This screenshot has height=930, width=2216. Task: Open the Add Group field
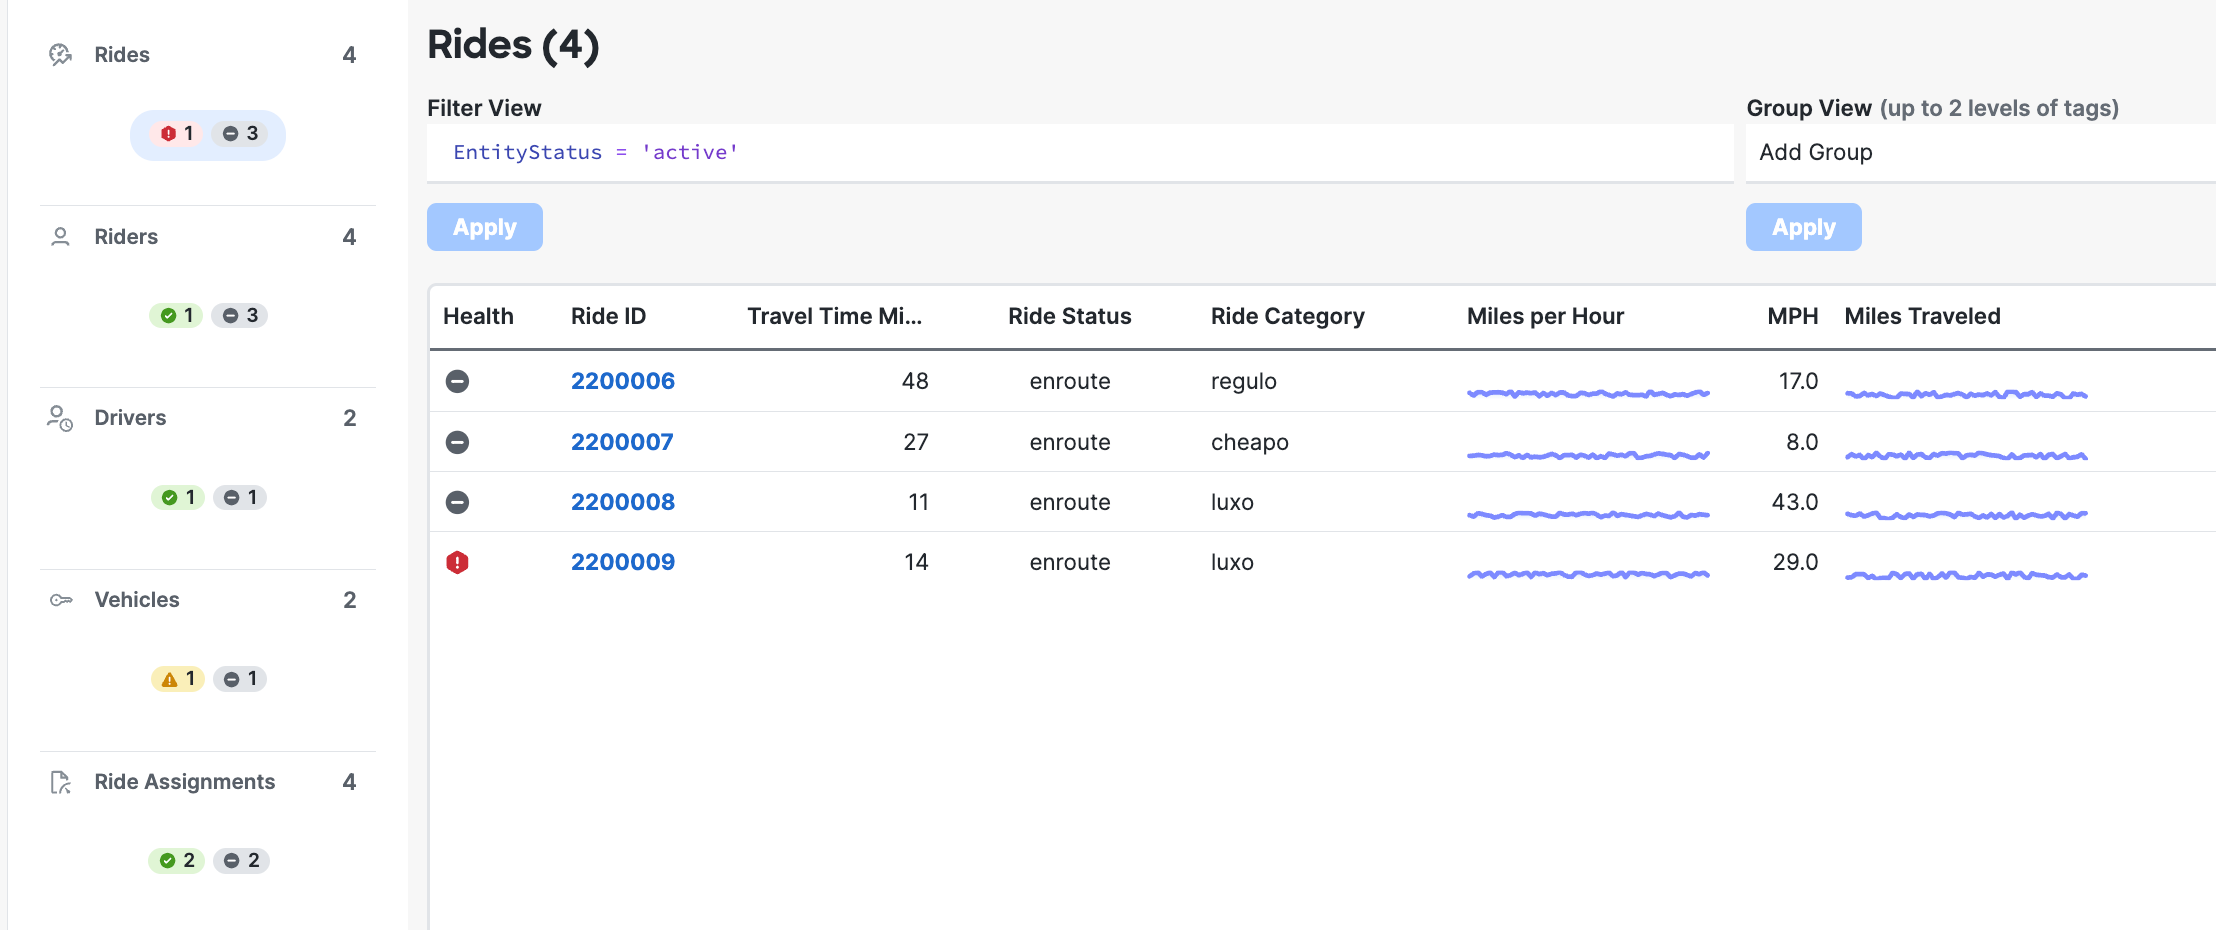[1980, 152]
